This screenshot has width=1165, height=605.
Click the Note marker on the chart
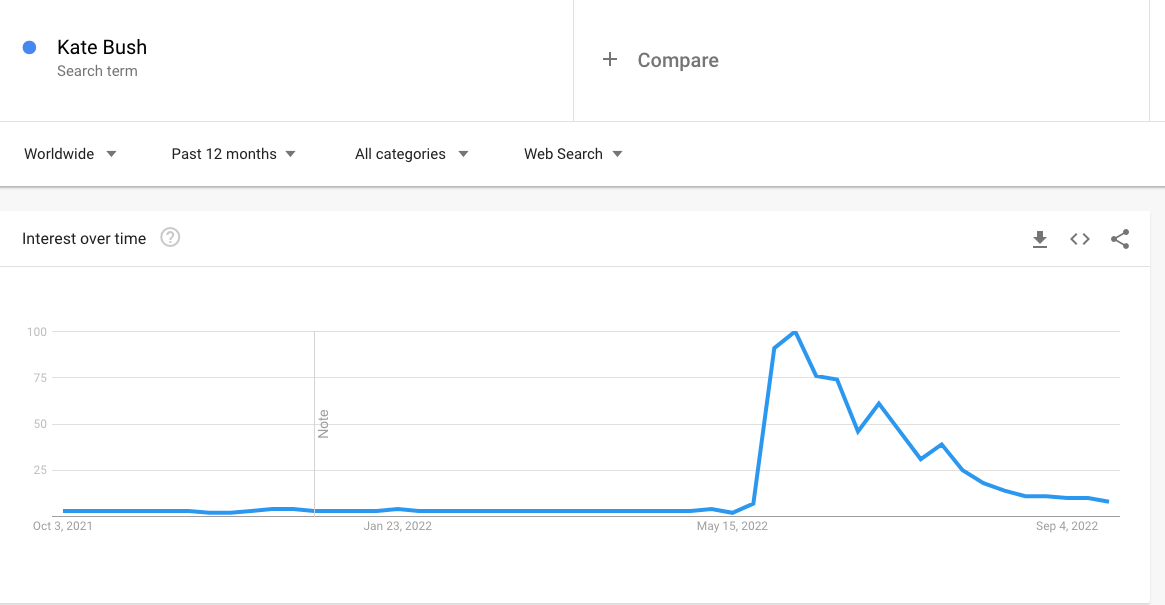323,424
